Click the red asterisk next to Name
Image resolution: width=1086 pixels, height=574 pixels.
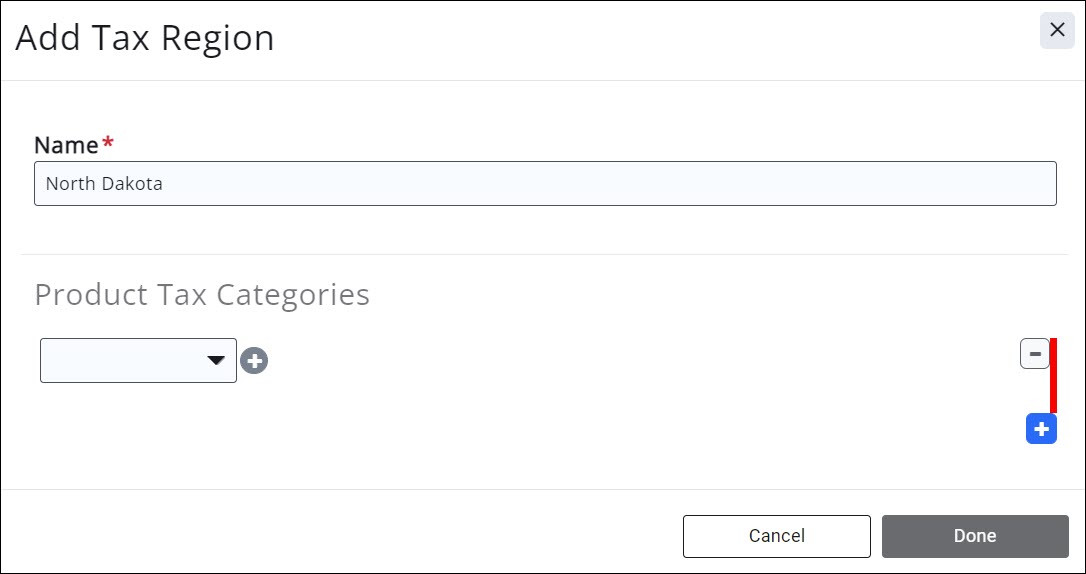tap(108, 144)
